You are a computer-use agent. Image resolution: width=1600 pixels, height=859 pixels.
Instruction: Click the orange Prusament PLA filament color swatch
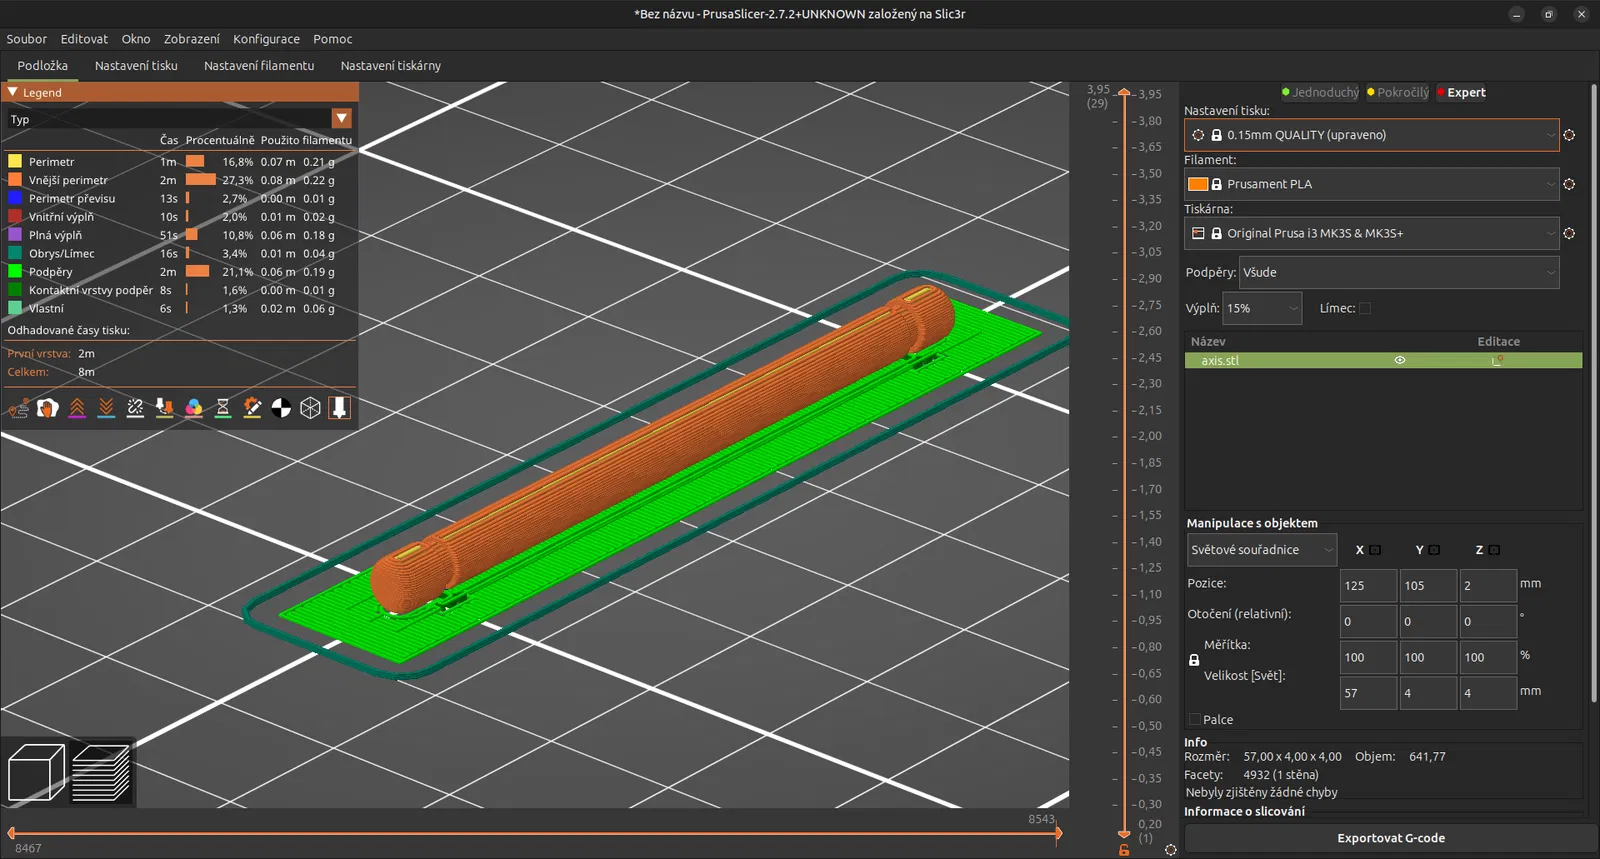click(x=1197, y=184)
